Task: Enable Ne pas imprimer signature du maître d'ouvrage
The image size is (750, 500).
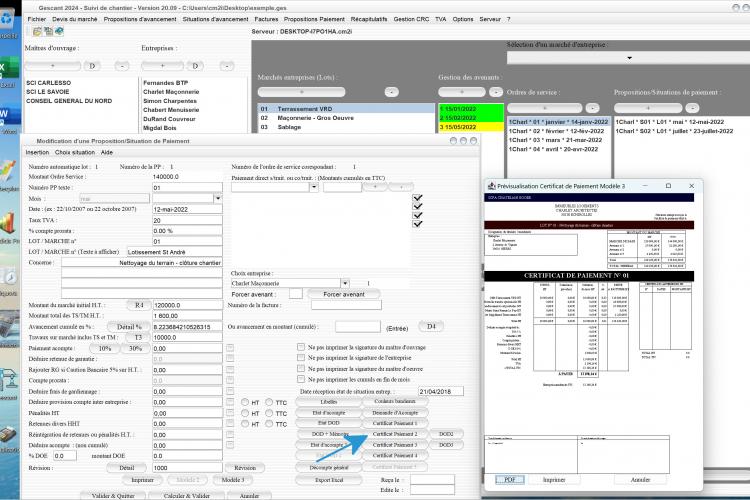Action: click(x=301, y=347)
